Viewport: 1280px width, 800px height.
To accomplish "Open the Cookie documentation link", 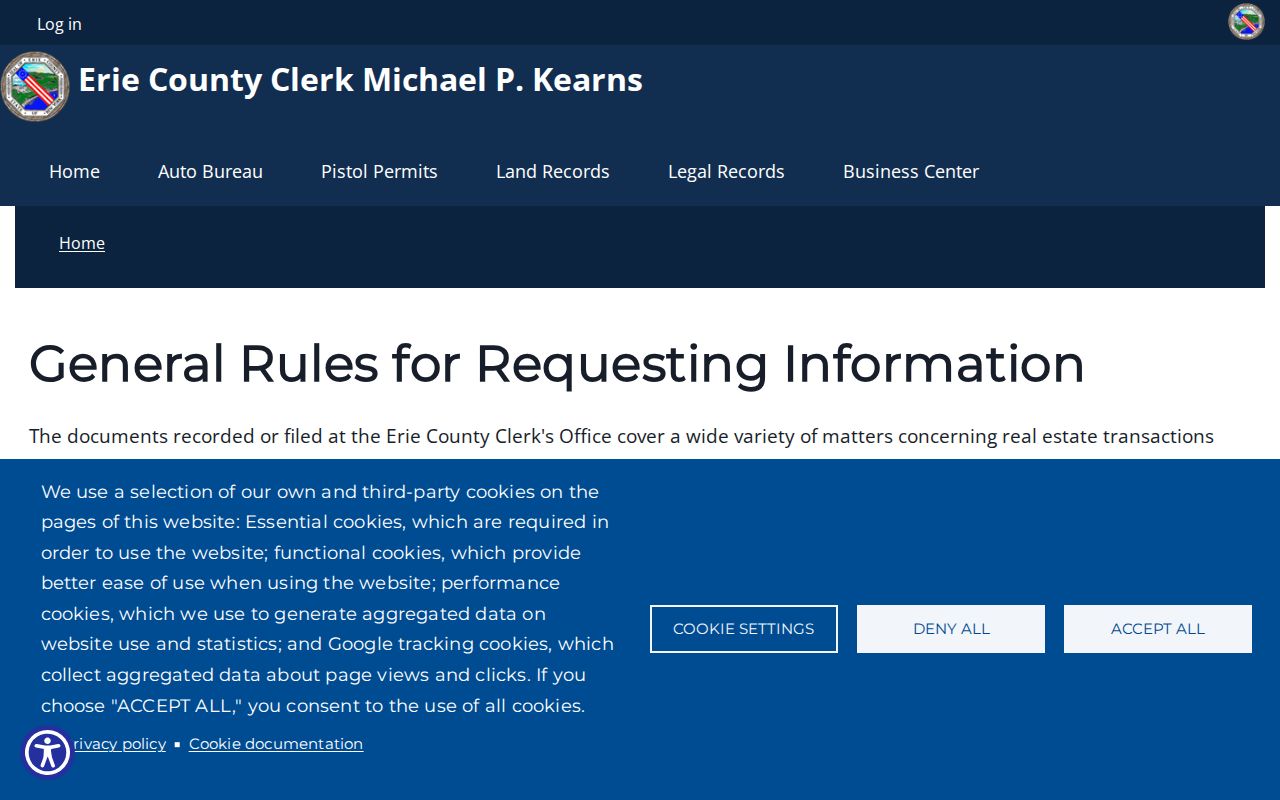I will (x=276, y=744).
